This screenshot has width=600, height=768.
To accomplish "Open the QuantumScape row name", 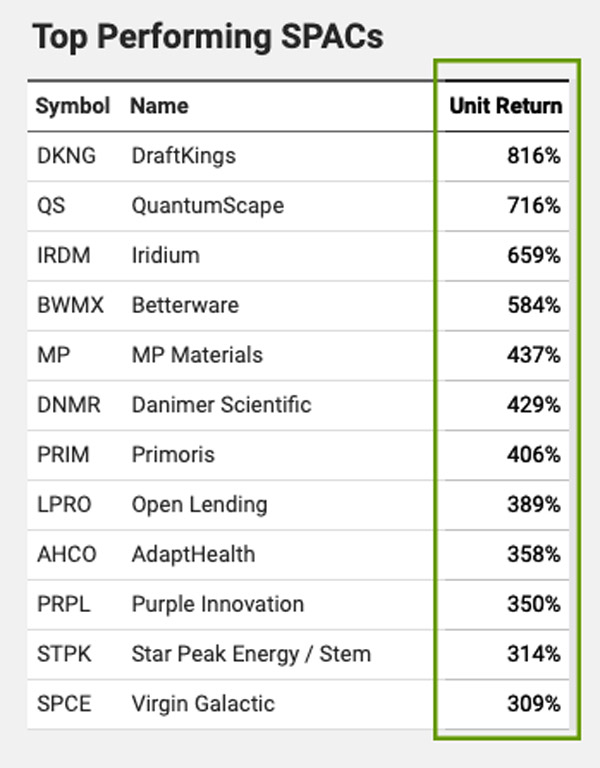I will [207, 205].
